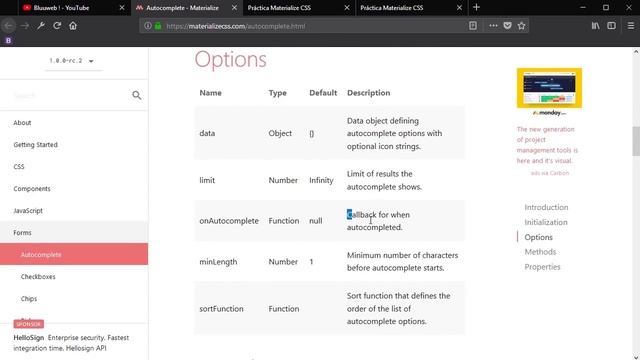Select Autocomplete in the sidebar

(x=74, y=254)
